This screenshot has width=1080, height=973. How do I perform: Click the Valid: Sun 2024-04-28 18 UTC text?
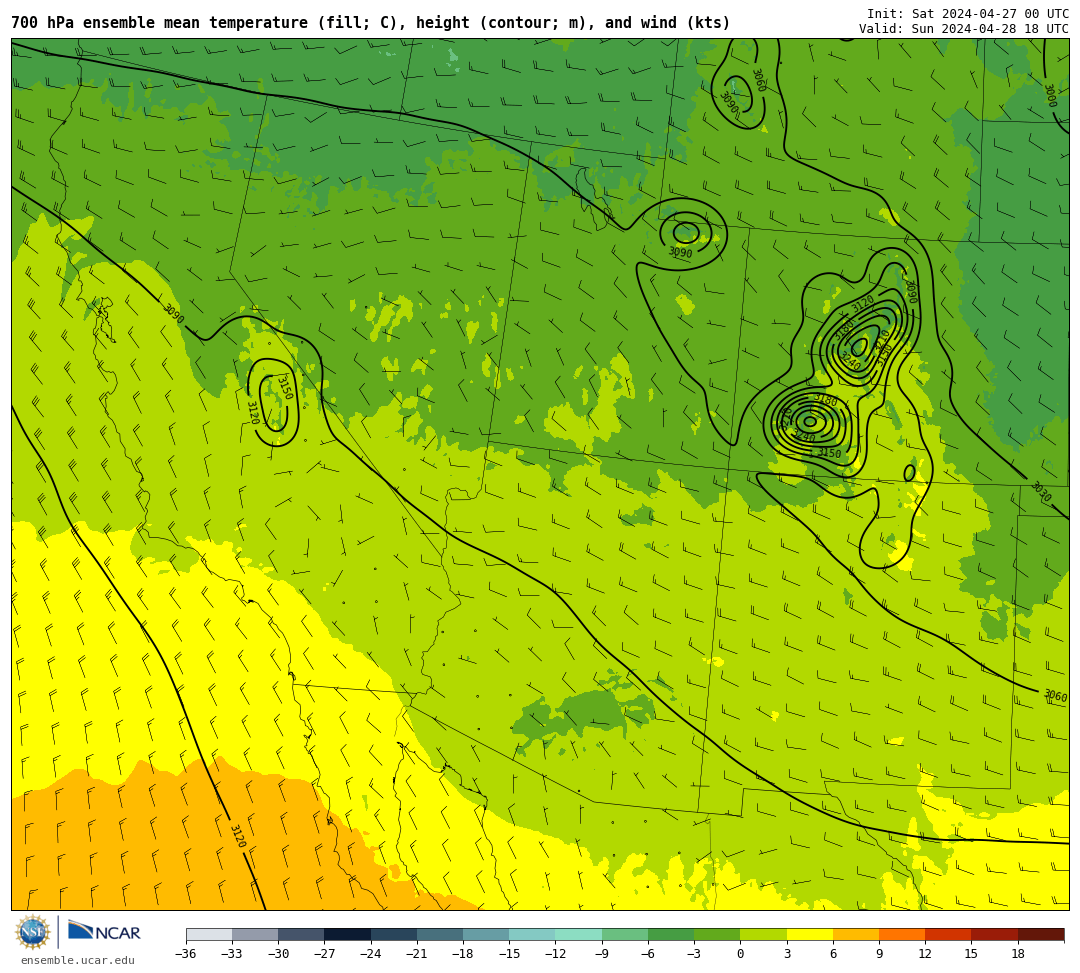[964, 29]
